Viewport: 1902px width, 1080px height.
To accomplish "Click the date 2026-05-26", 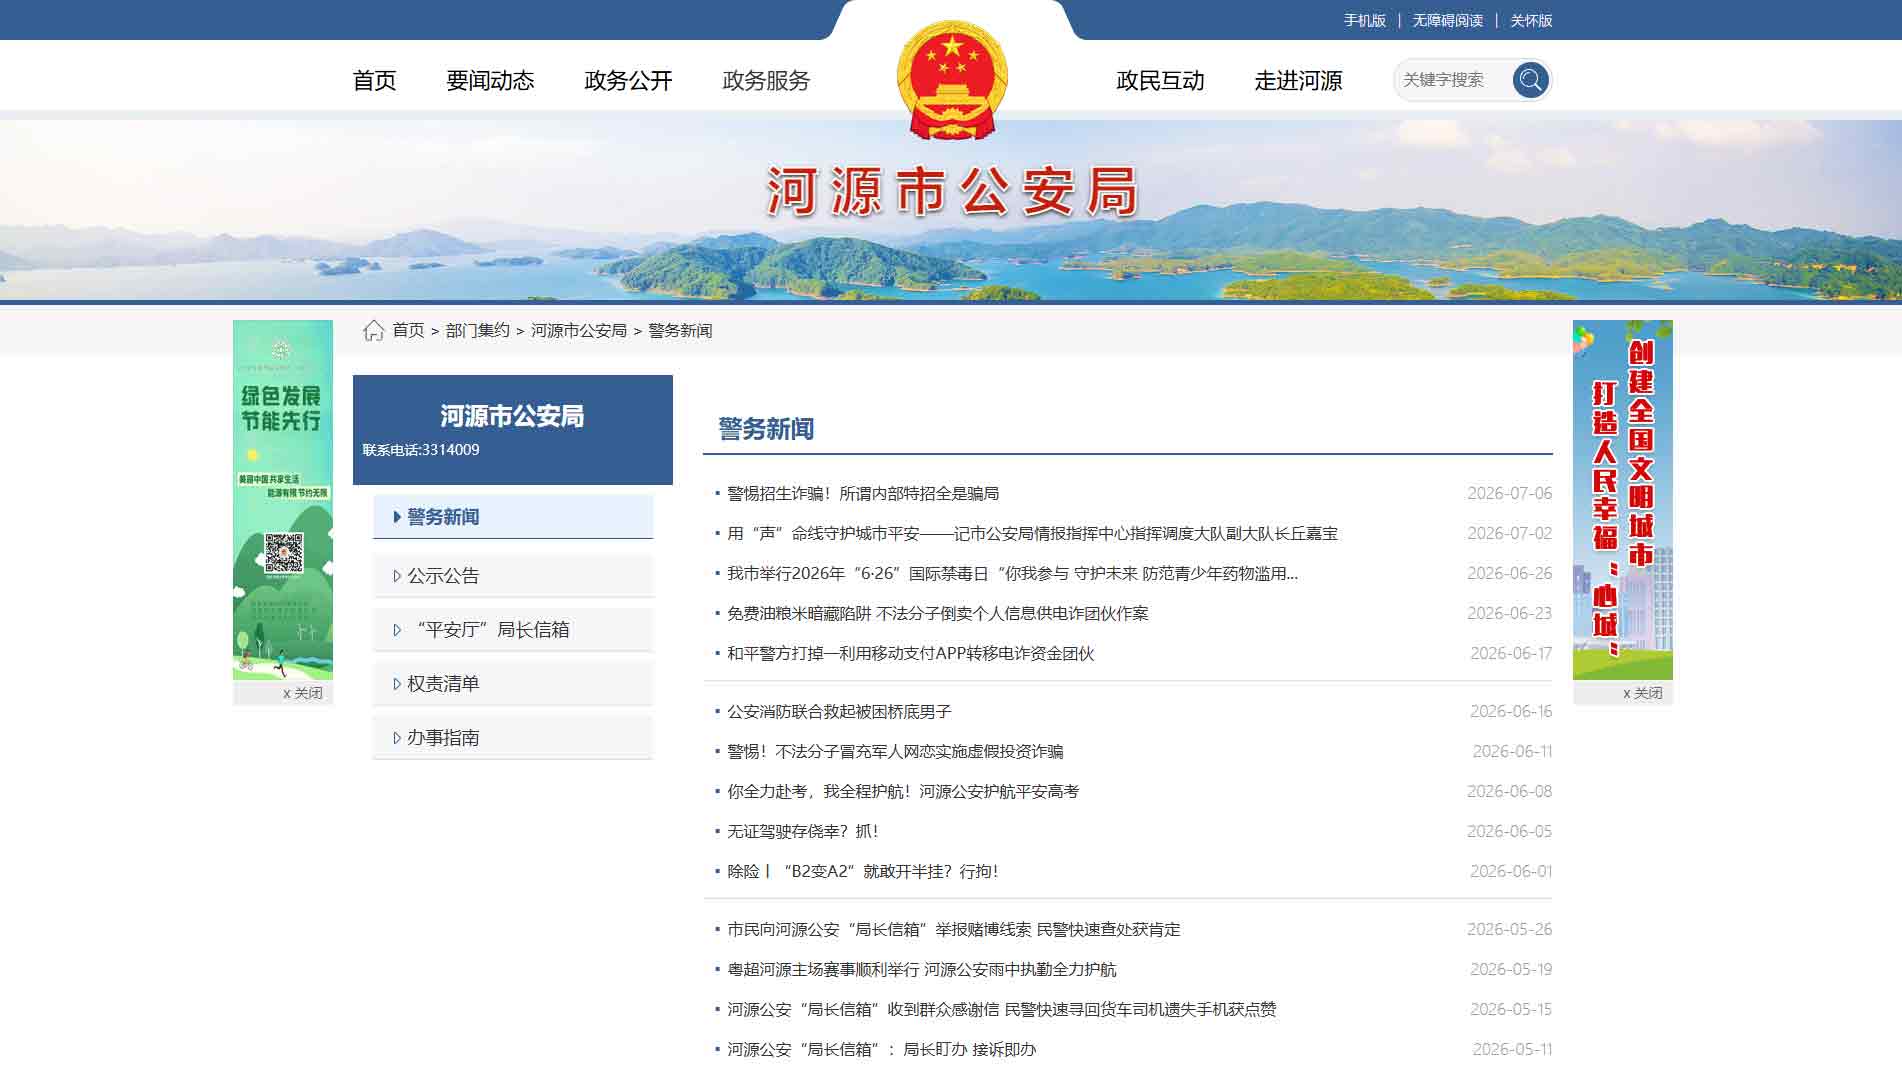I will point(1509,930).
